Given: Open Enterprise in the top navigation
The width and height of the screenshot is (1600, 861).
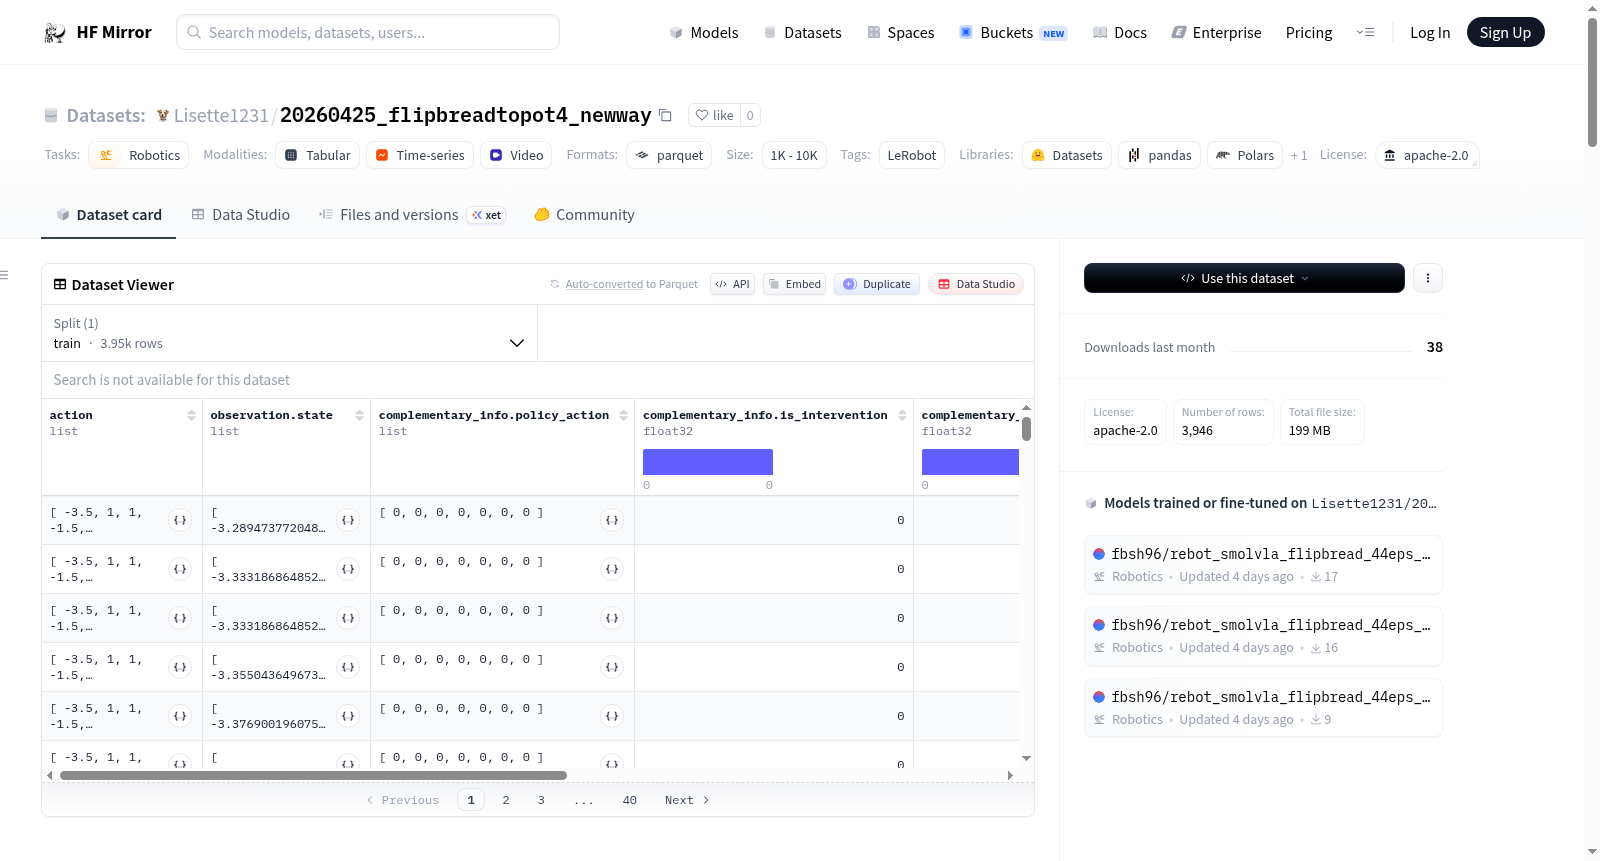Looking at the screenshot, I should tap(1217, 33).
